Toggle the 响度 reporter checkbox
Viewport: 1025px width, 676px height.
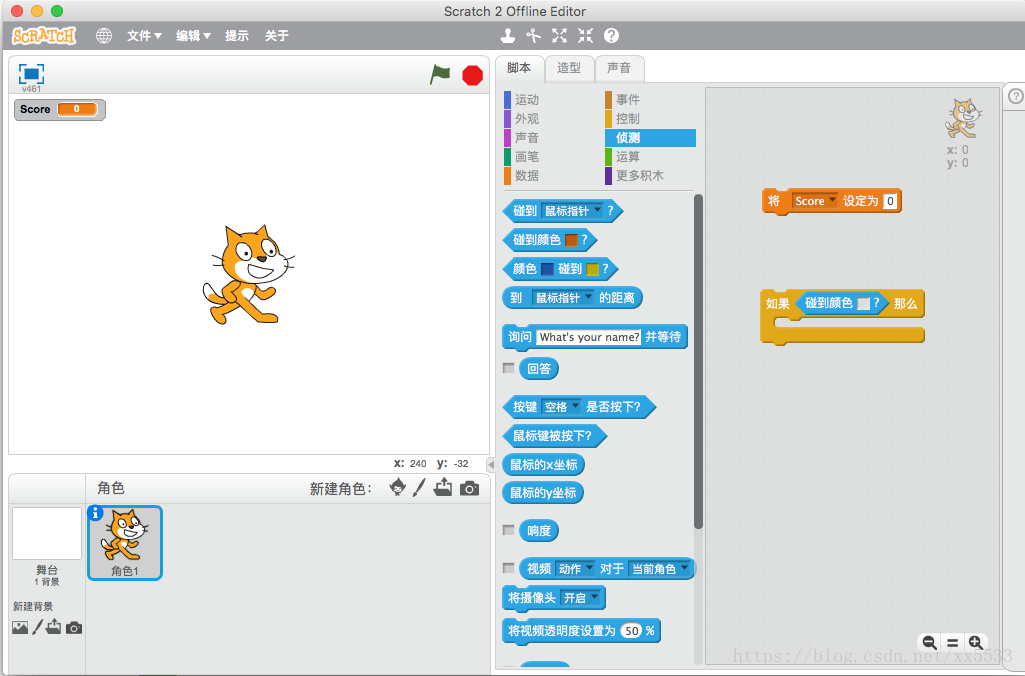point(509,530)
